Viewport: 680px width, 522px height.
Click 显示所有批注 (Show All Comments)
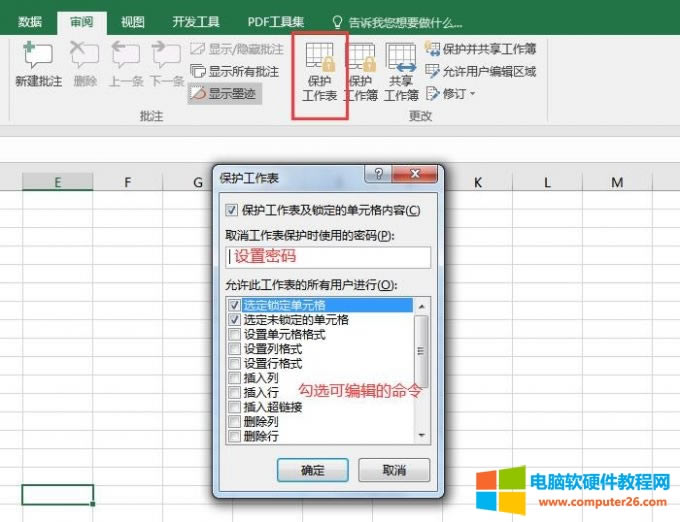click(x=236, y=71)
